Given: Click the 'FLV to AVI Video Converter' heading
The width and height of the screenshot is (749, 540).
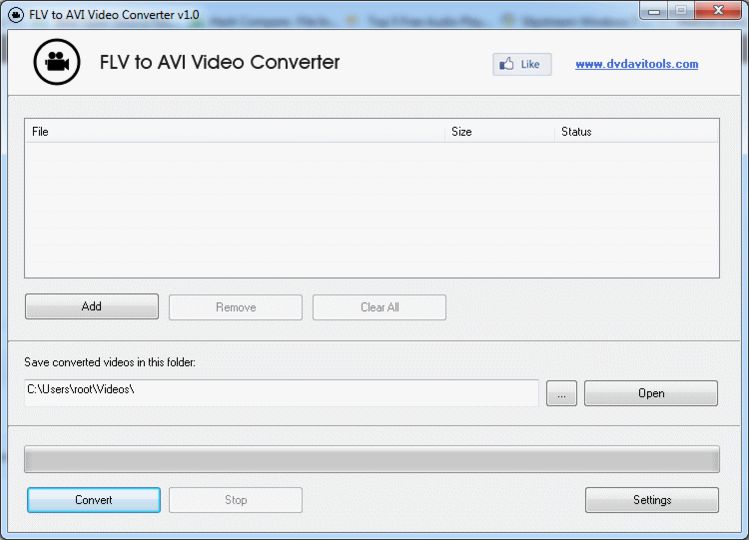Looking at the screenshot, I should point(220,62).
